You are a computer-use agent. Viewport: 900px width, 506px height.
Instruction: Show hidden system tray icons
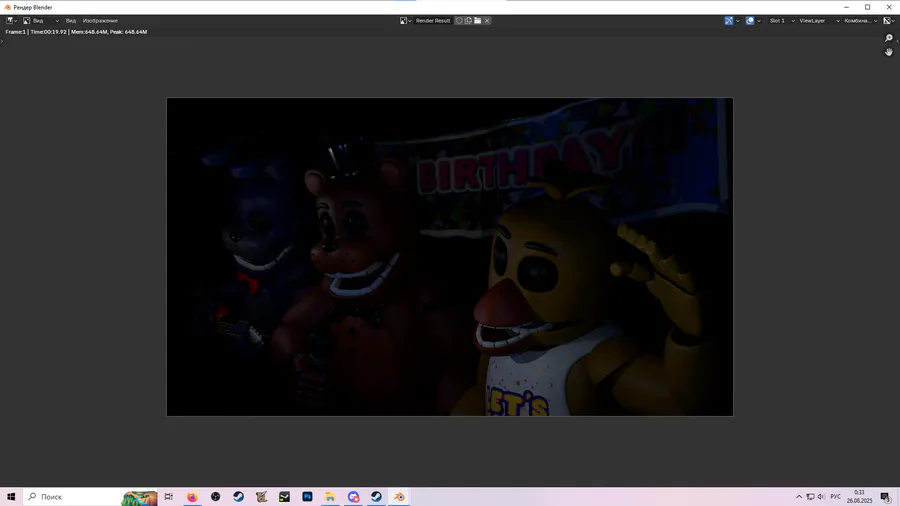799,497
